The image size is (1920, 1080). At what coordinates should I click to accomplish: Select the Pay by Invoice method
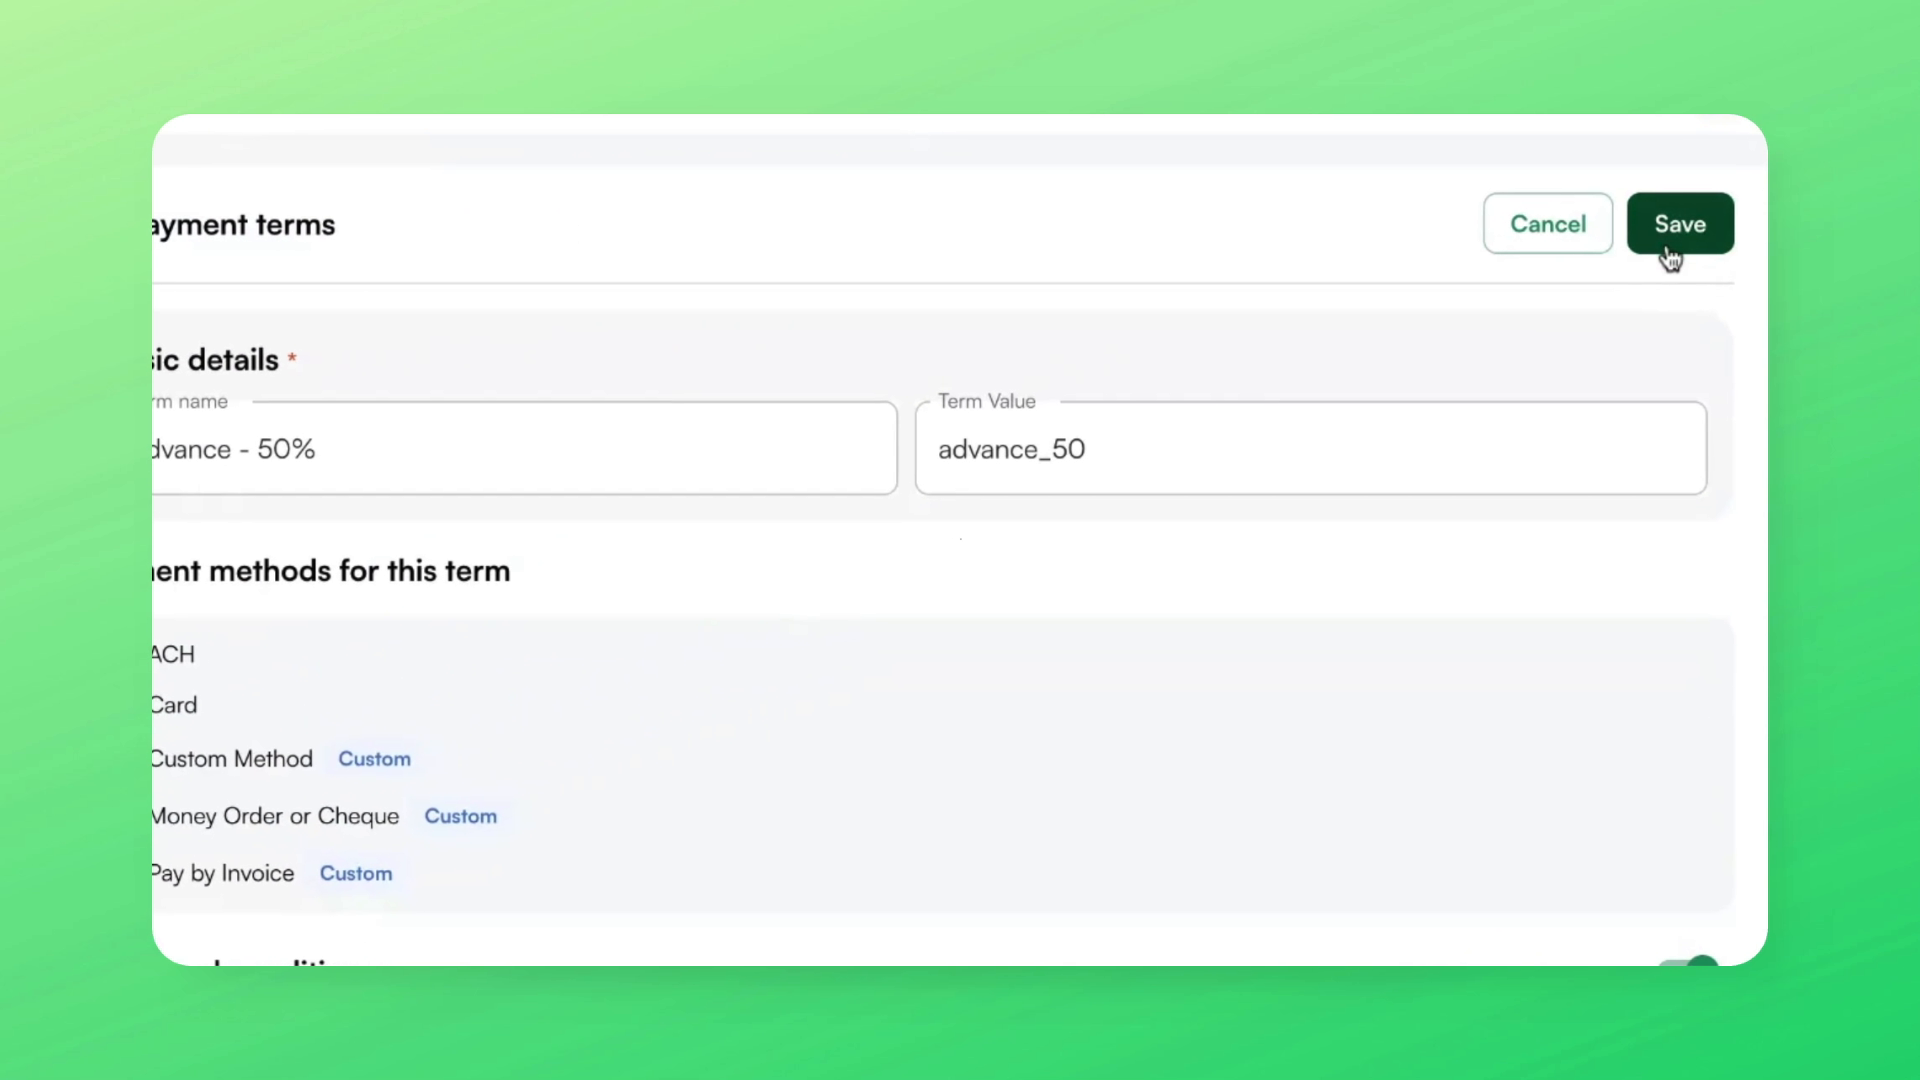221,873
